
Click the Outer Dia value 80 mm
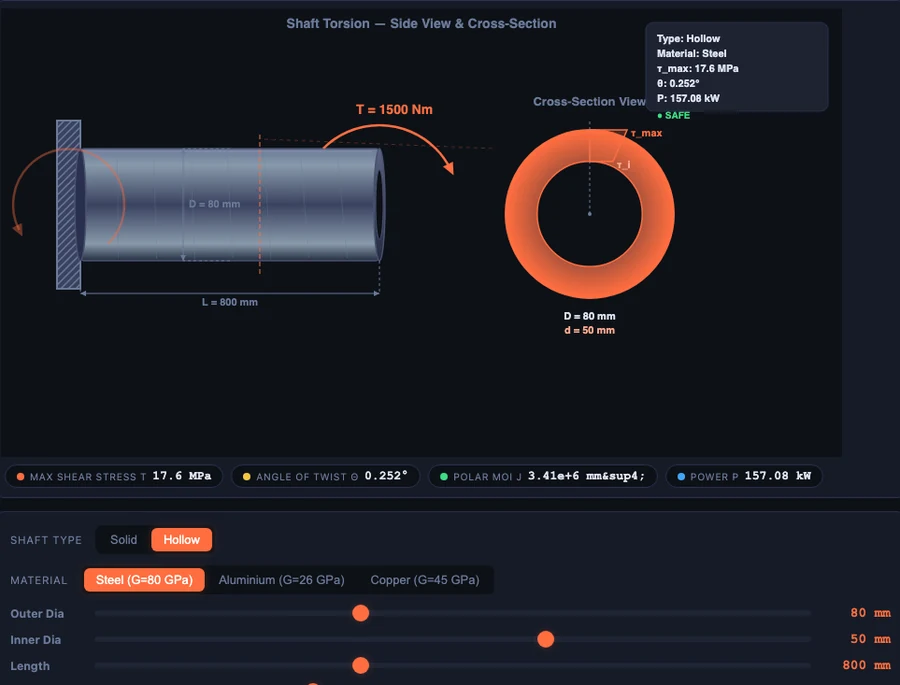[870, 613]
